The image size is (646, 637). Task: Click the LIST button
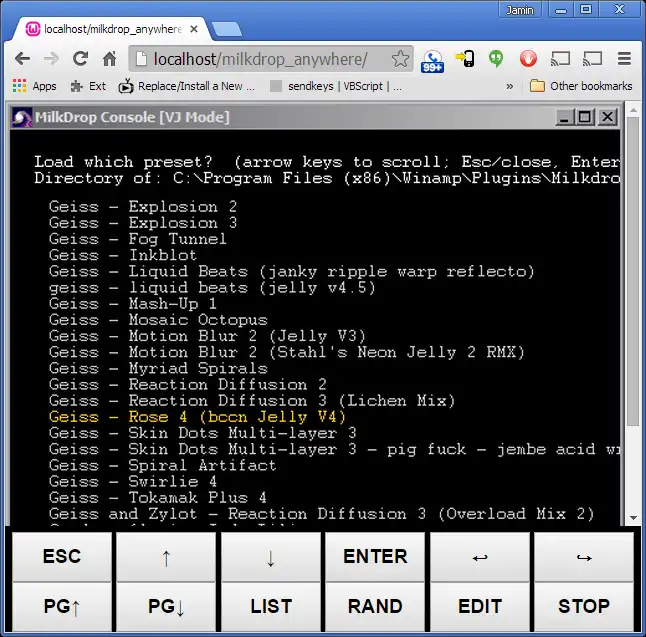pyautogui.click(x=271, y=607)
